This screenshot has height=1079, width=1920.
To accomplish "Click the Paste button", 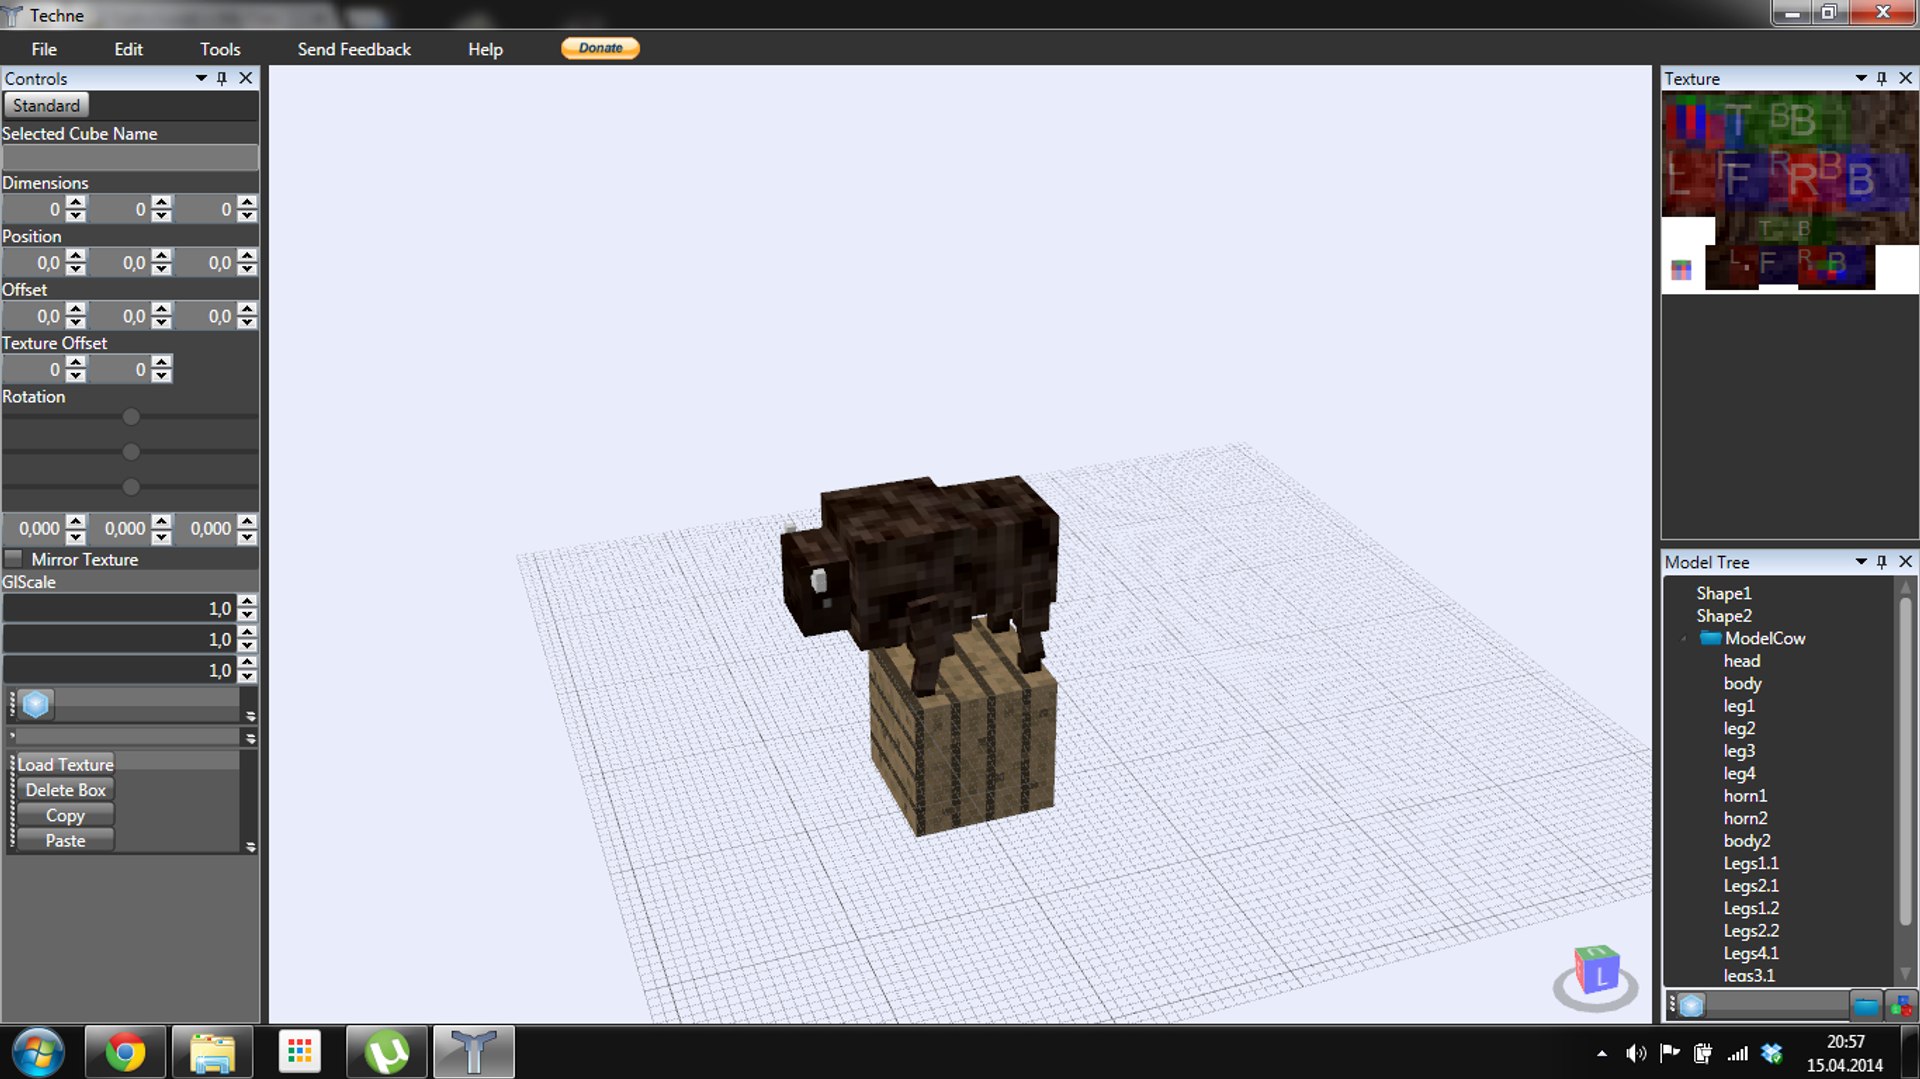I will pyautogui.click(x=65, y=841).
